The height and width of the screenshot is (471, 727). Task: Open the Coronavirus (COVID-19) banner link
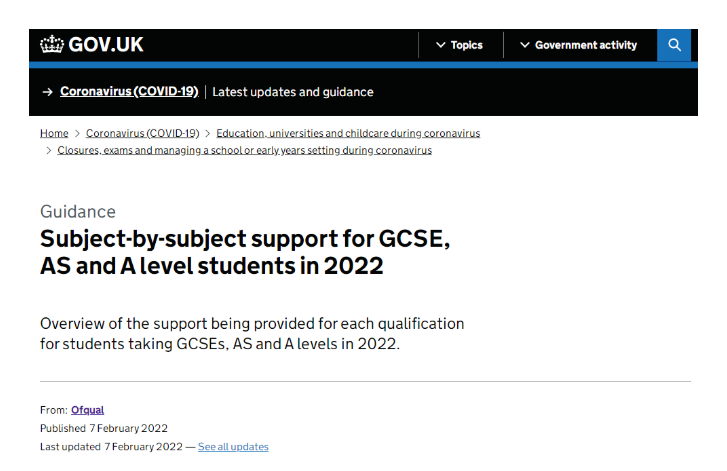pos(130,92)
